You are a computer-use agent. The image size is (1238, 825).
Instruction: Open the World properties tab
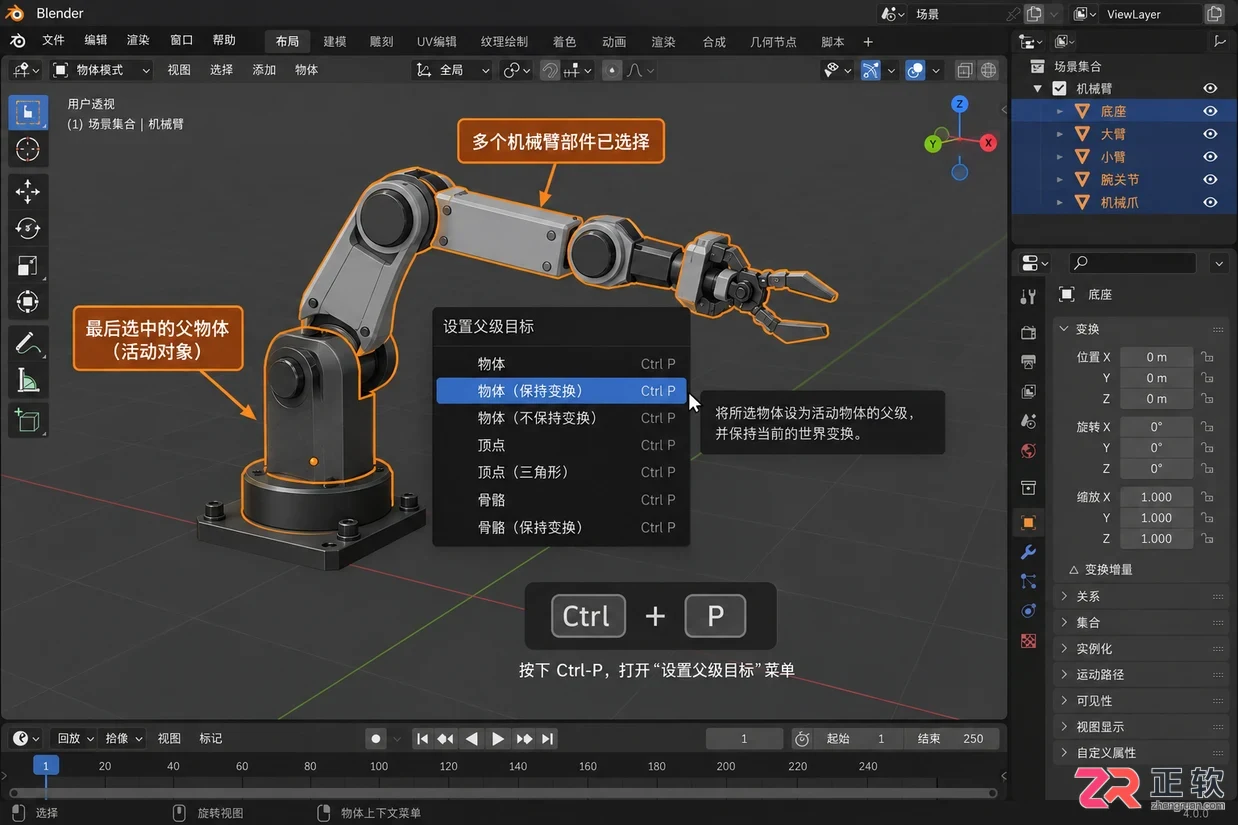[x=1028, y=452]
